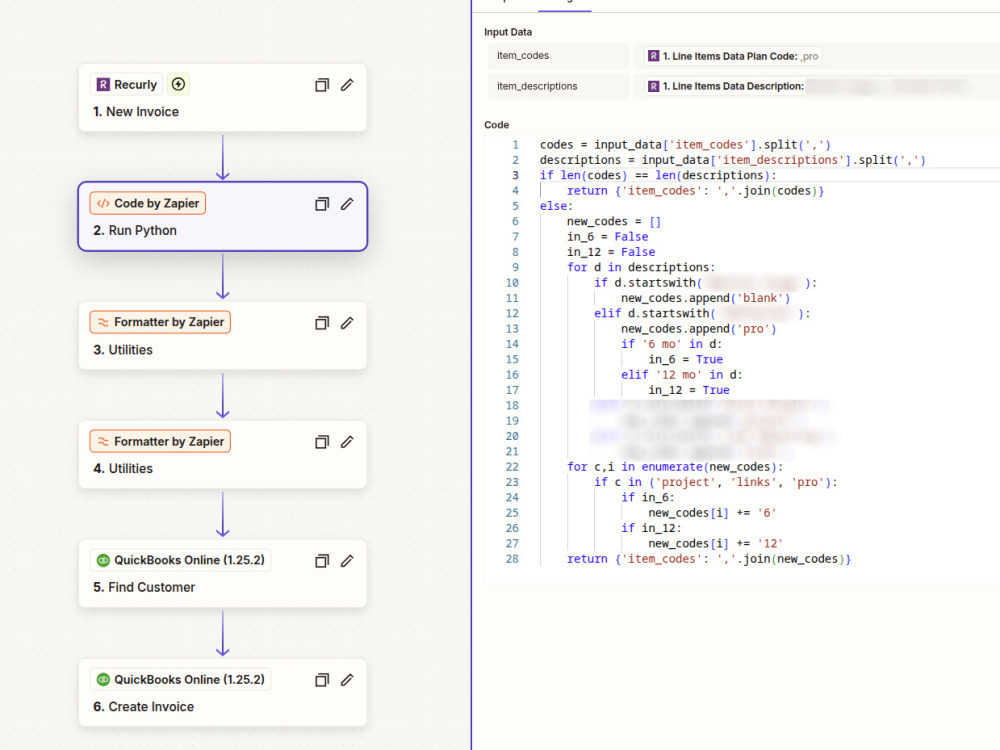
Task: Click the new_codes[i] += '6' line
Action: click(x=712, y=513)
